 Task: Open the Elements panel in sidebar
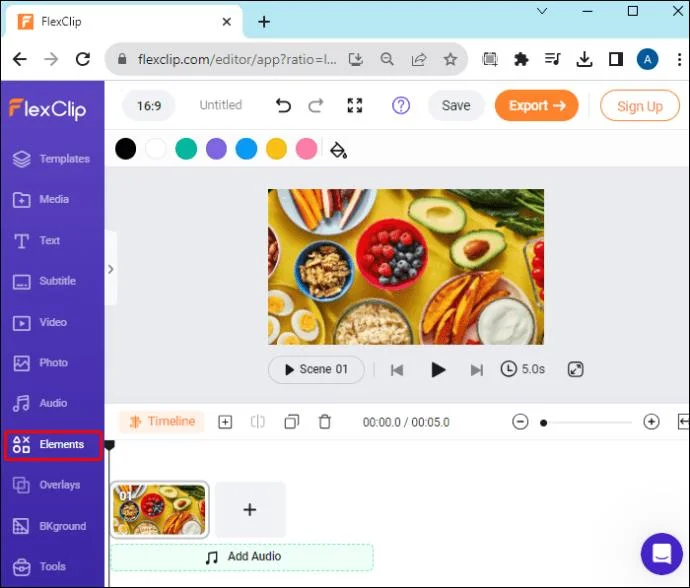(53, 445)
